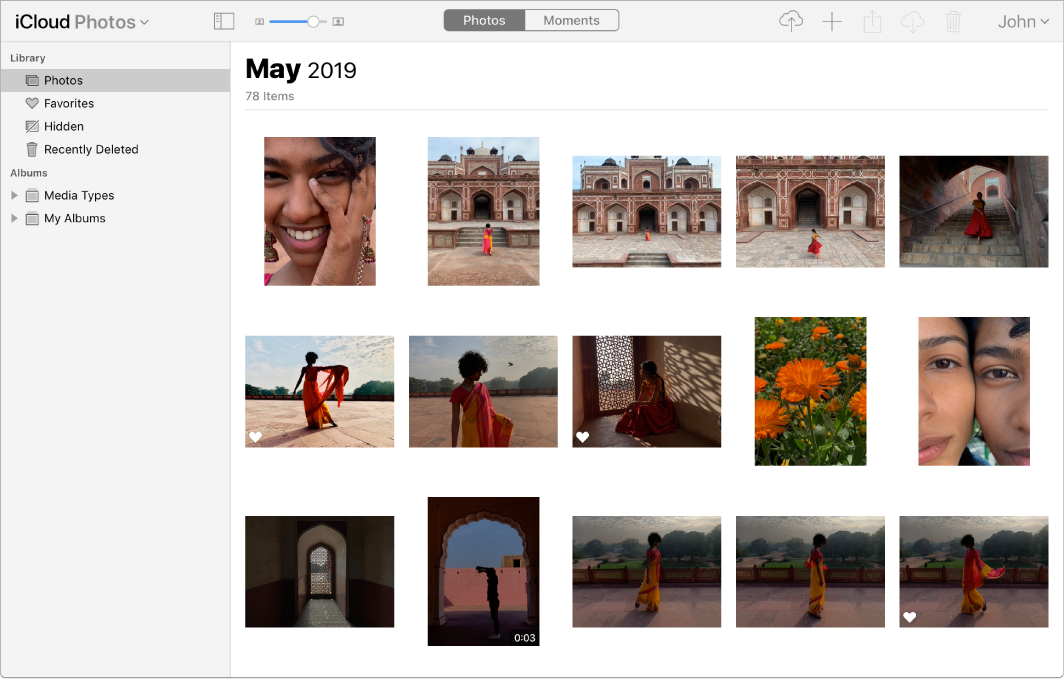Click the trash icon to delete

(953, 21)
